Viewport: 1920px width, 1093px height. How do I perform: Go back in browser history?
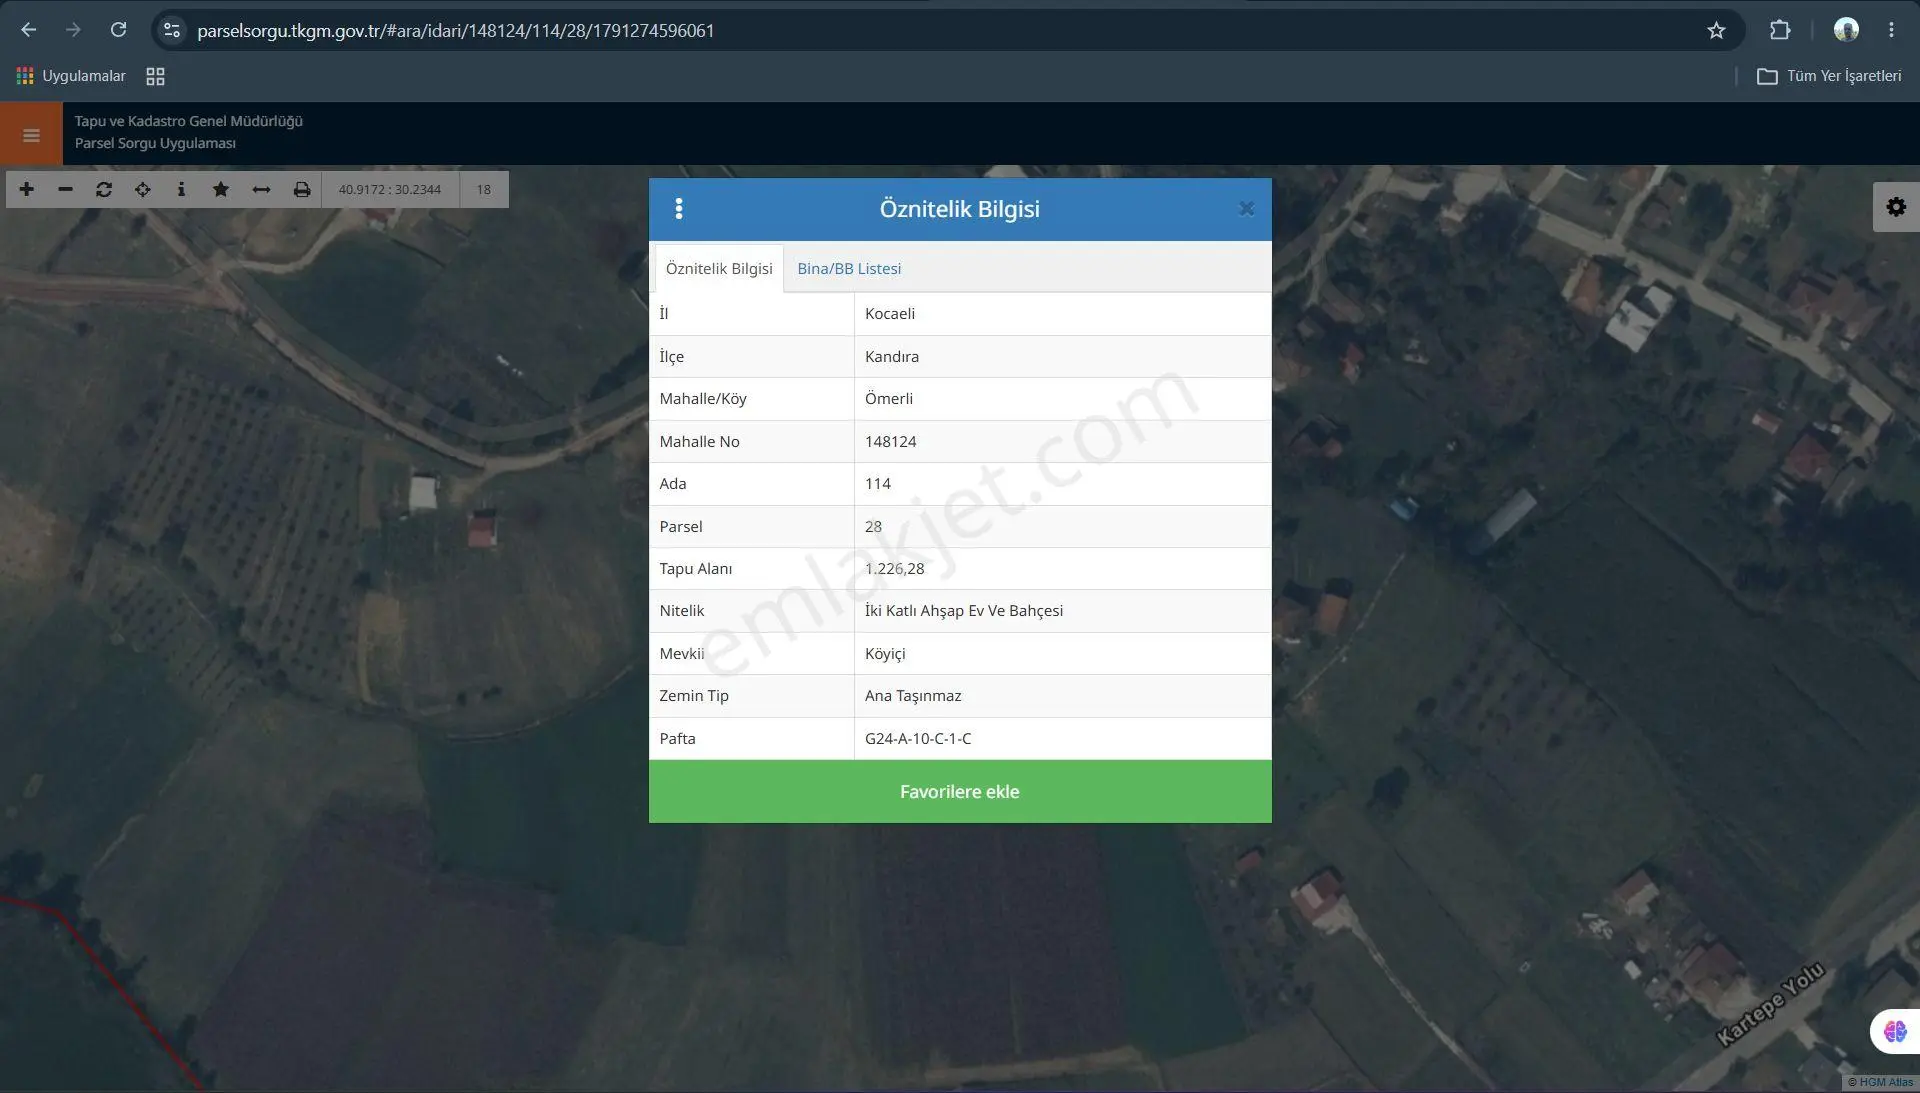pyautogui.click(x=28, y=30)
